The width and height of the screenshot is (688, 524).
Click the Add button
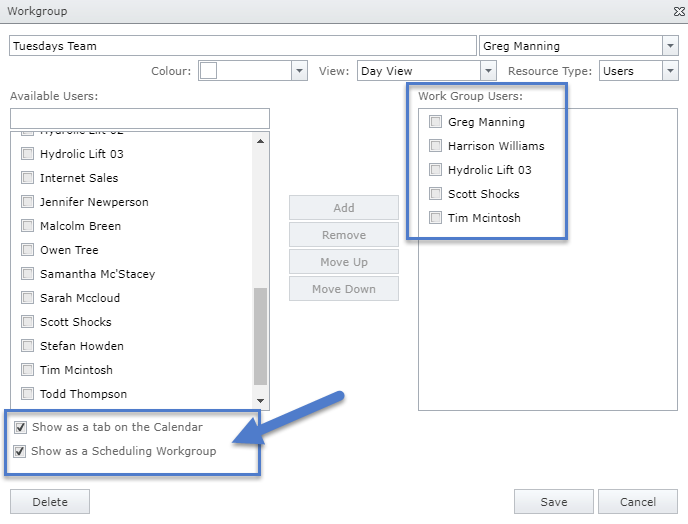(x=344, y=208)
